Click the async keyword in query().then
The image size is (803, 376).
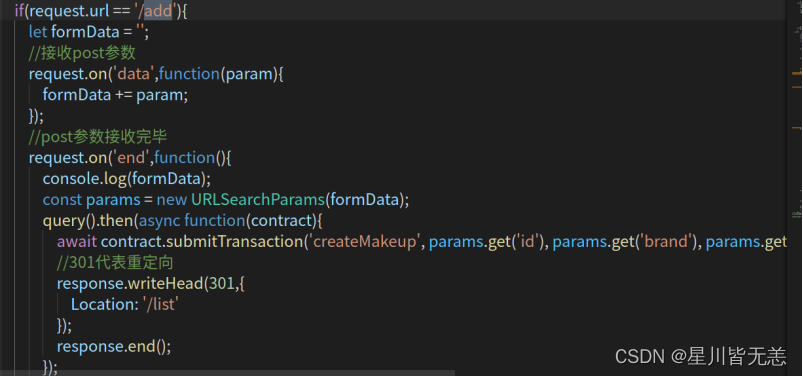[x=160, y=221]
